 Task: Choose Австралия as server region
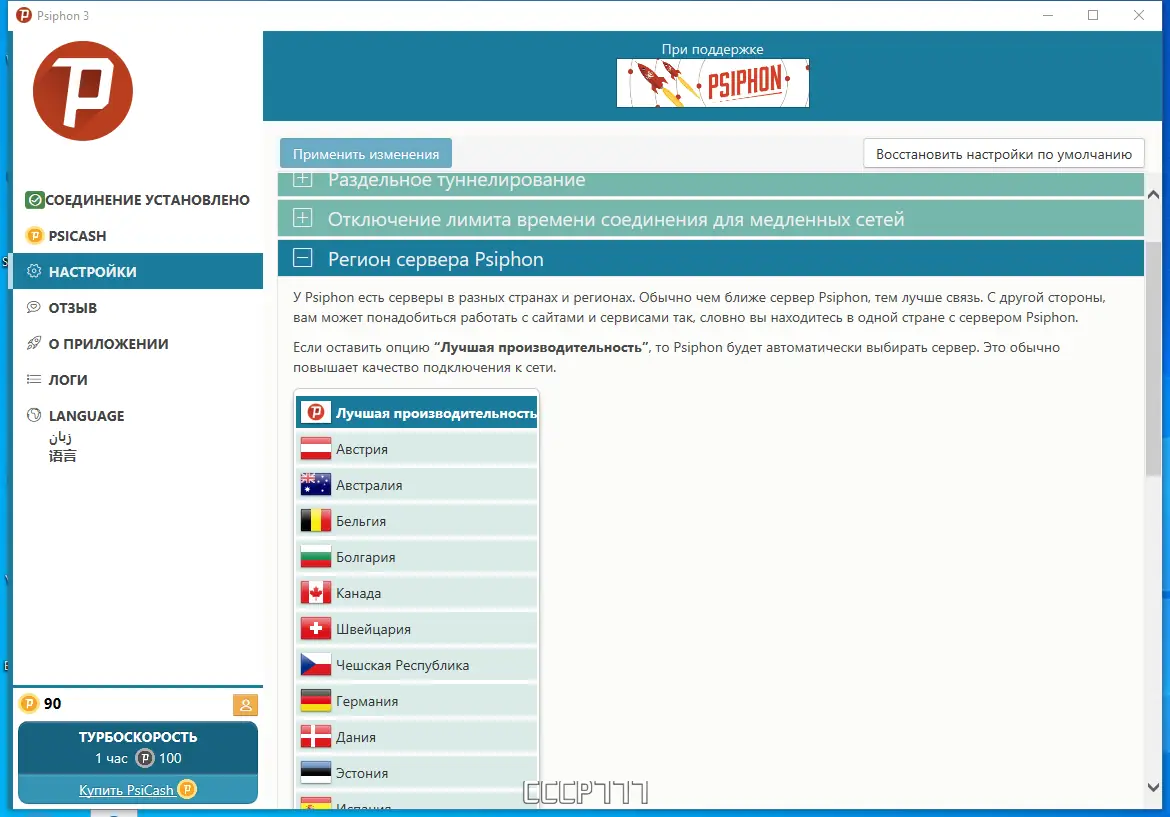pos(417,485)
